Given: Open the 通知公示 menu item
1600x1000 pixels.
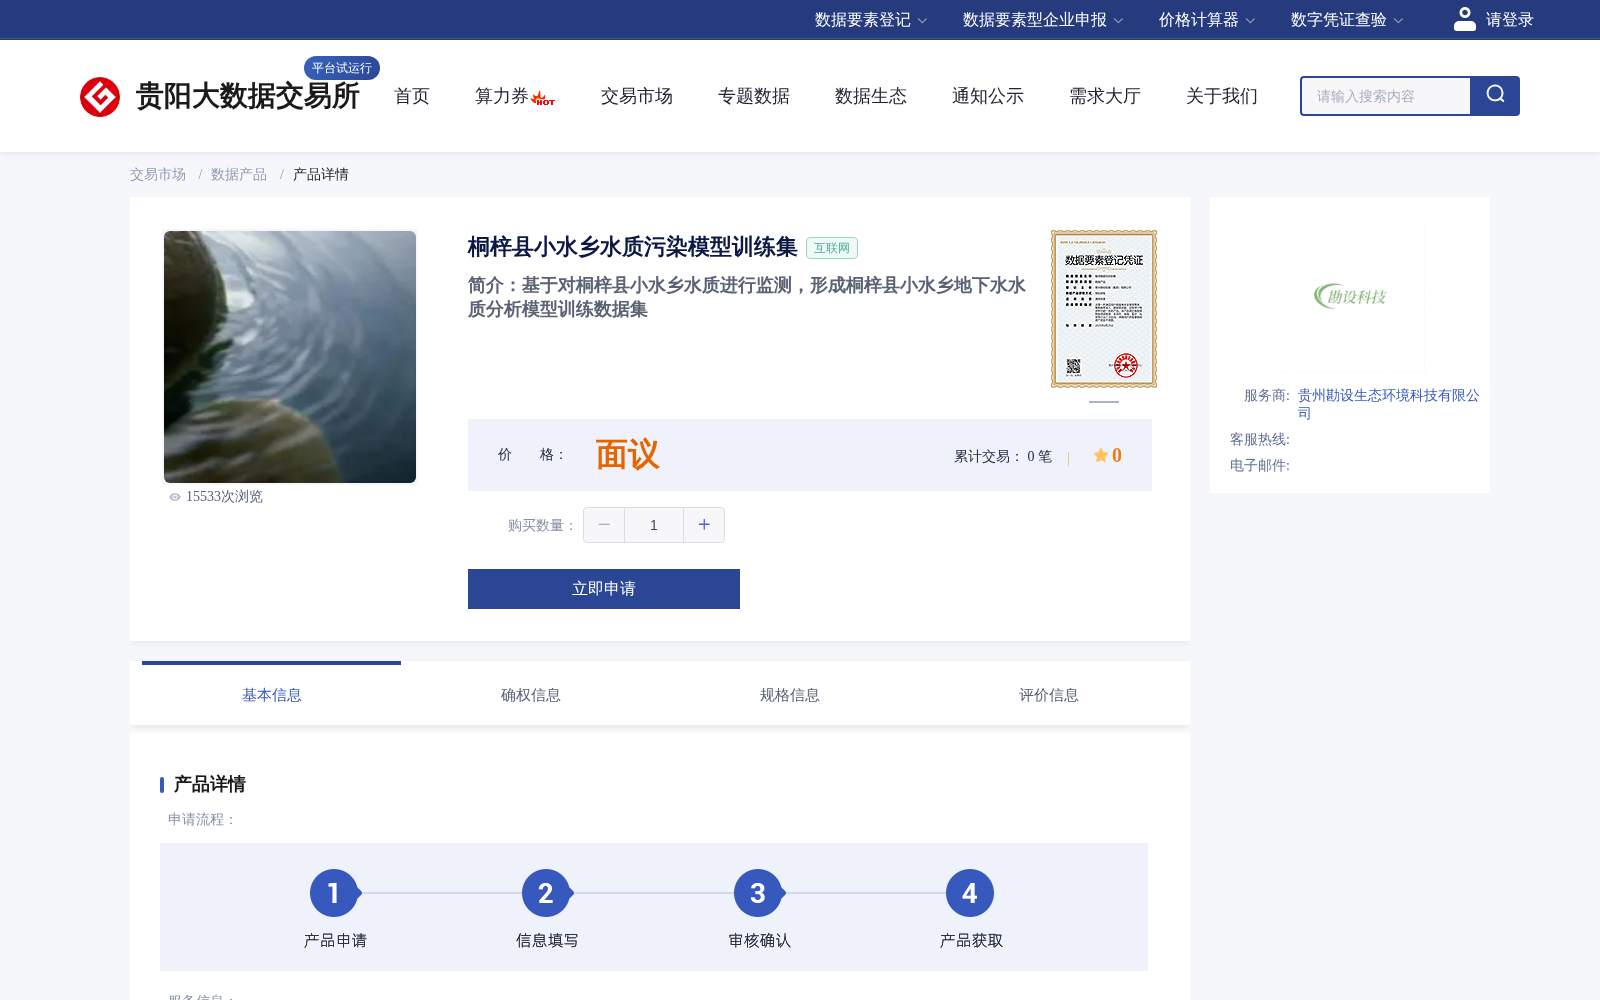Looking at the screenshot, I should [x=988, y=96].
